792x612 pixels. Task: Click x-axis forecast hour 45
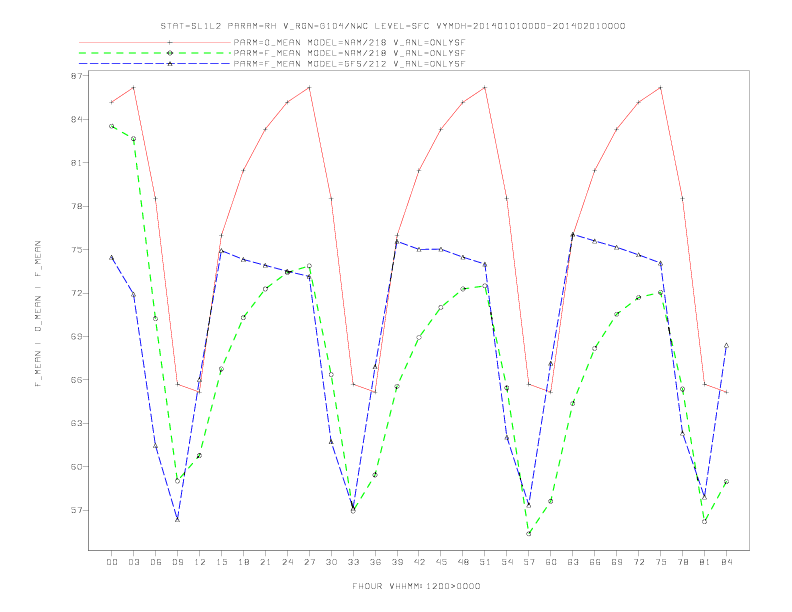441,562
